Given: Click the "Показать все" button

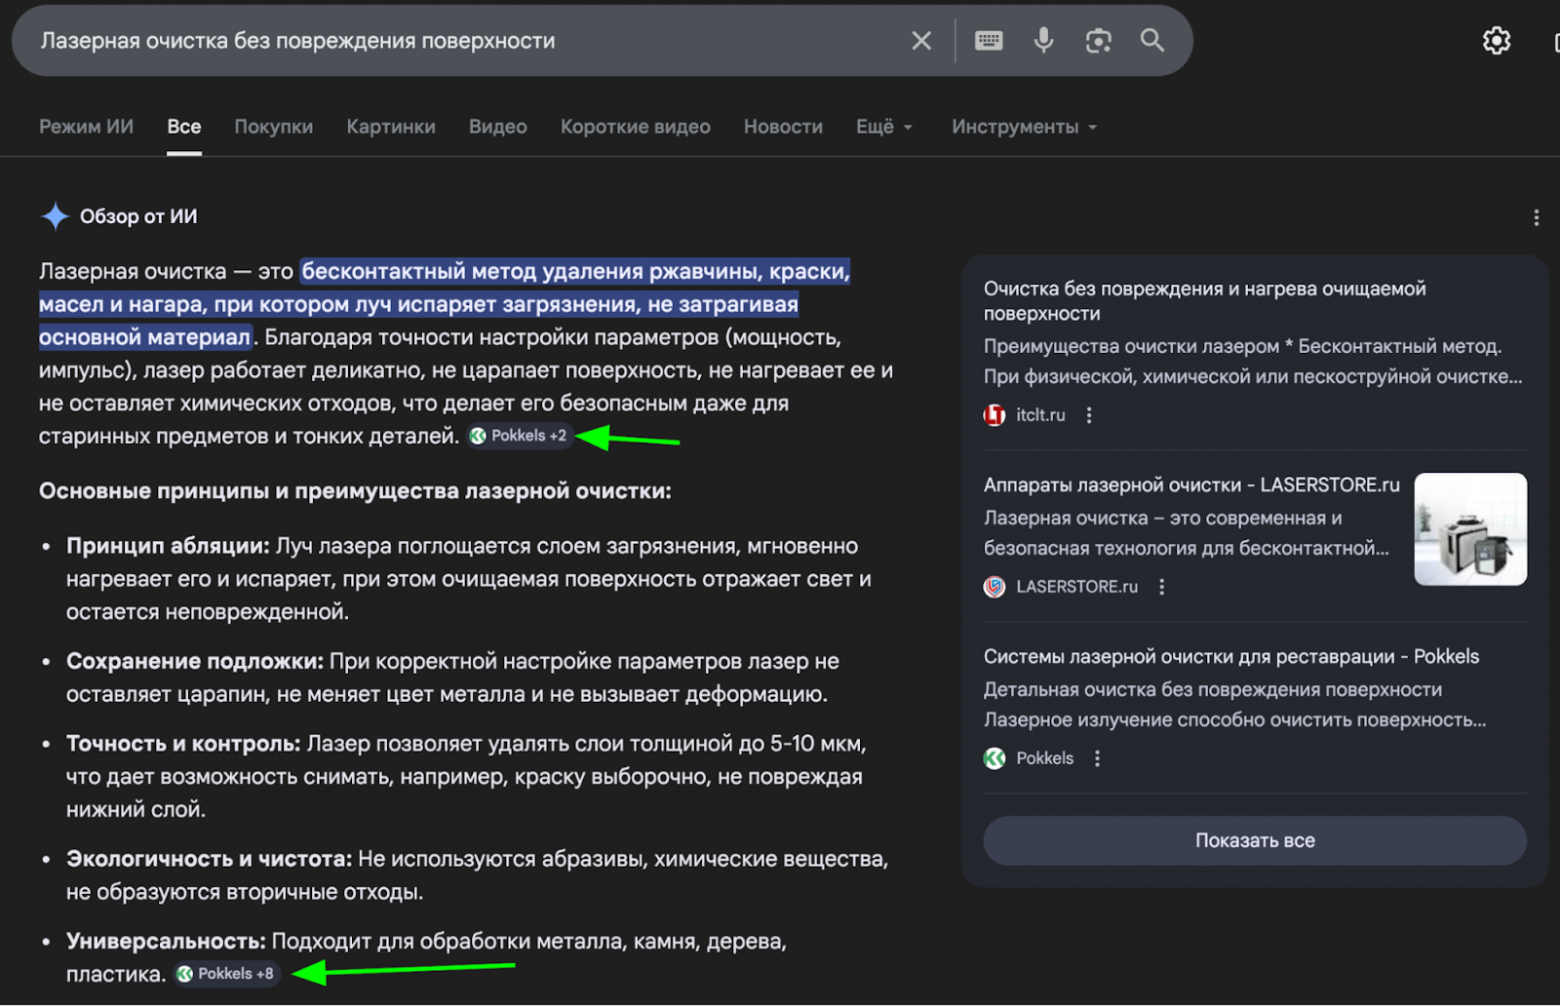Looking at the screenshot, I should [1254, 841].
